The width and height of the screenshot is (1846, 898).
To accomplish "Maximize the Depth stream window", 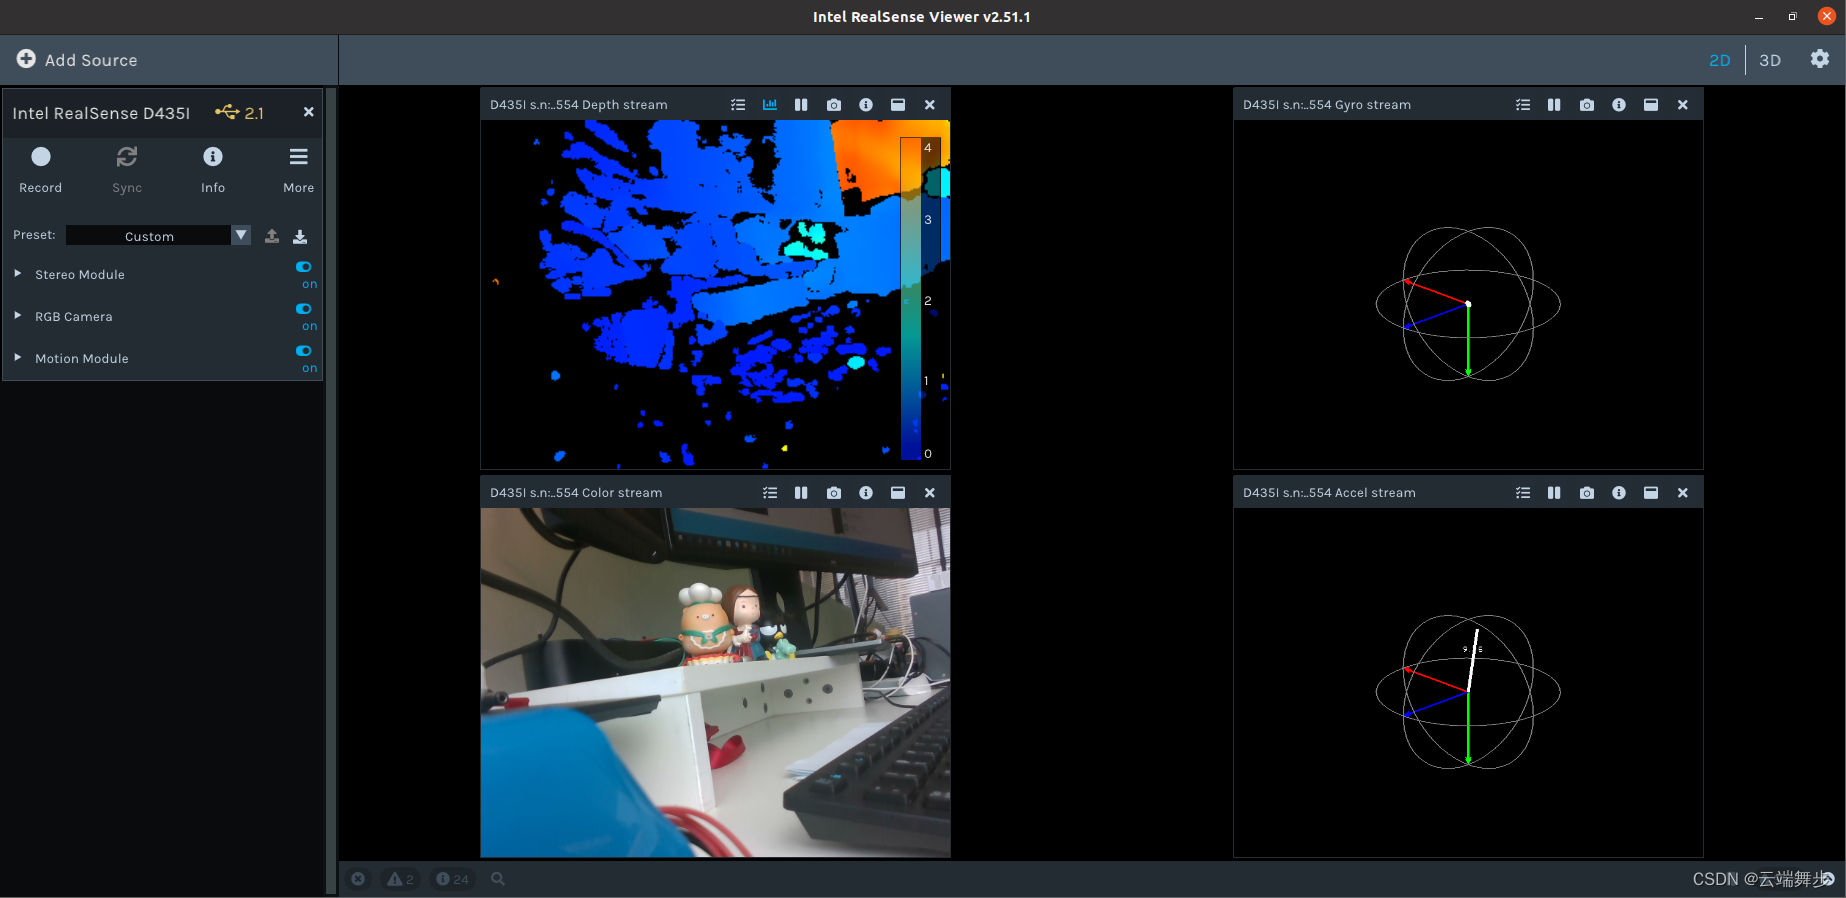I will (898, 105).
